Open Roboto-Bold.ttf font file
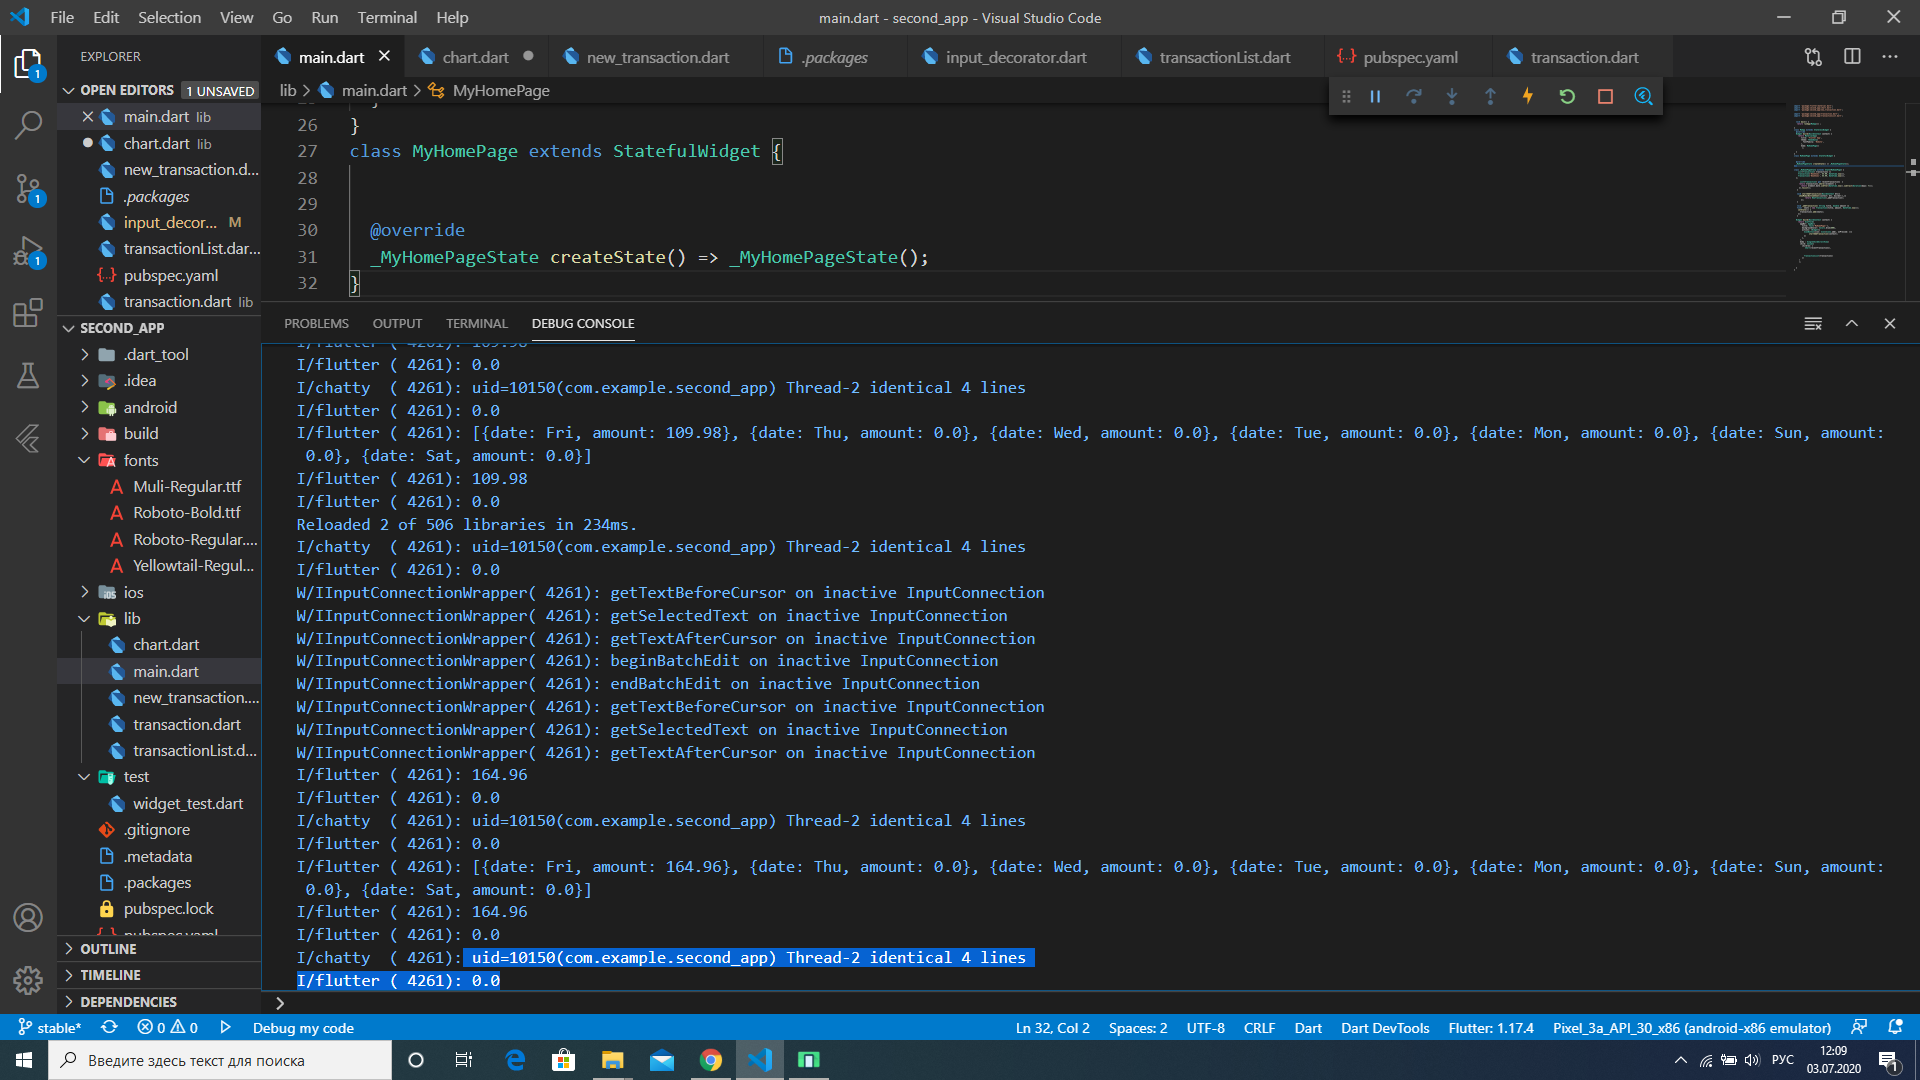The height and width of the screenshot is (1080, 1920). click(186, 513)
